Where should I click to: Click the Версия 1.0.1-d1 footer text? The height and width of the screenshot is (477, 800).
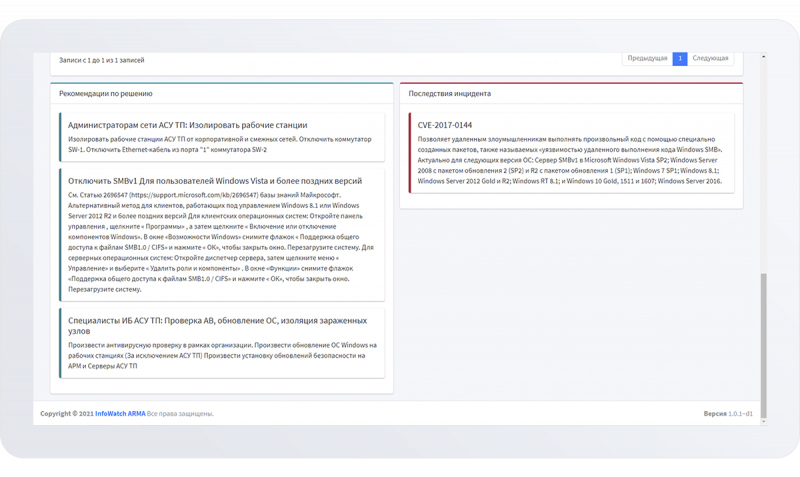[727, 413]
